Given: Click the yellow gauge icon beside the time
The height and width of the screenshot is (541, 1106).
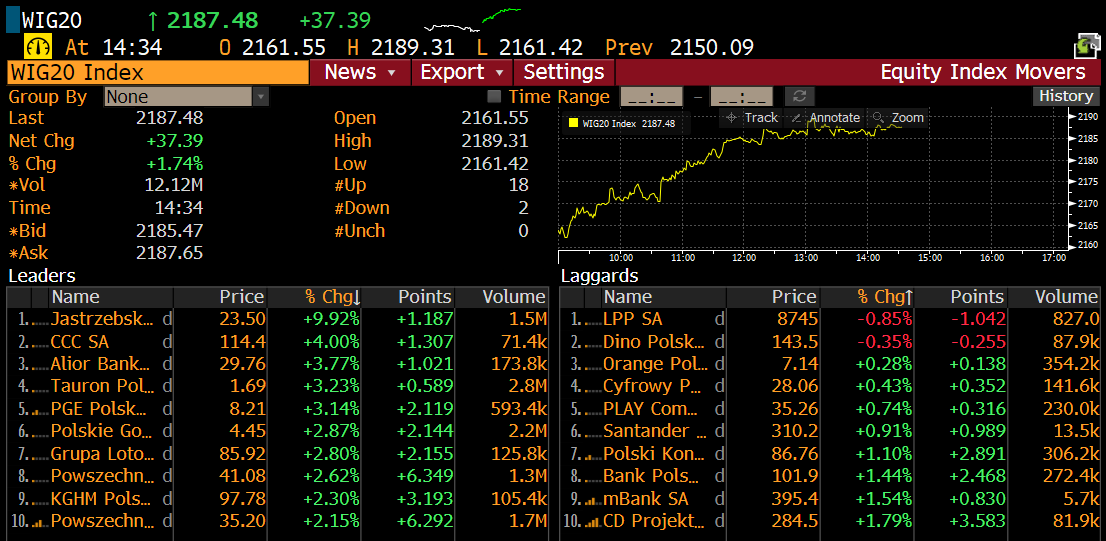Looking at the screenshot, I should coord(38,47).
